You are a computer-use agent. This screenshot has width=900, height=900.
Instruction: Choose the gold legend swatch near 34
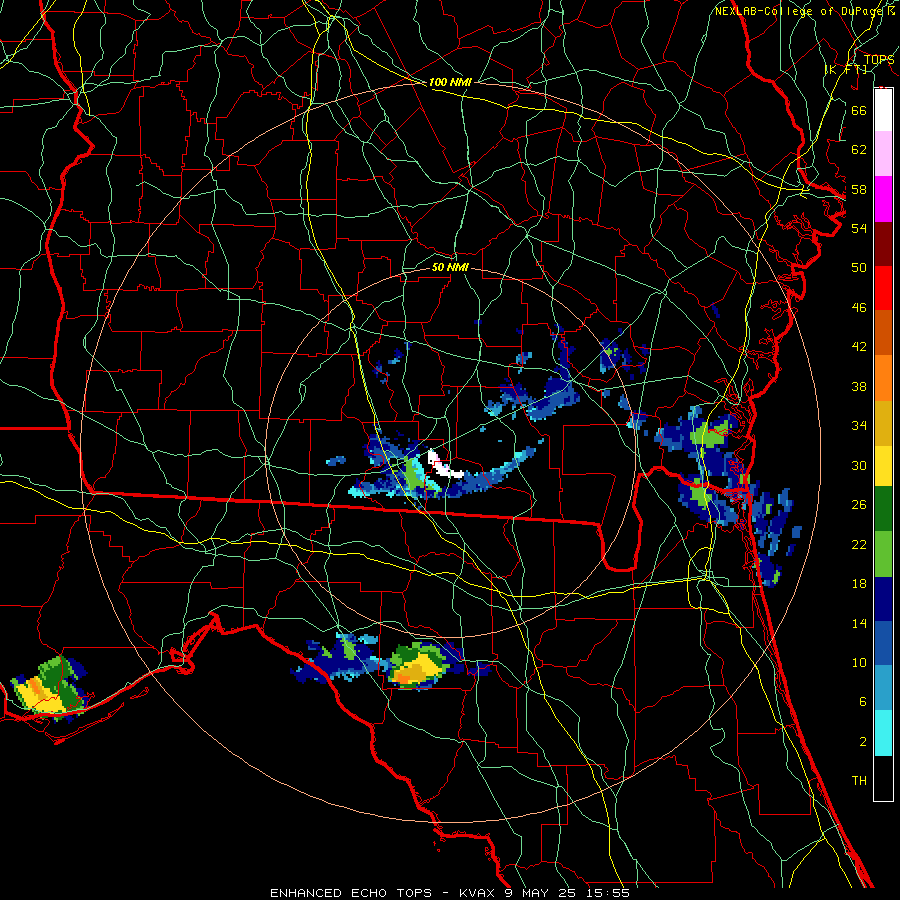tap(883, 423)
